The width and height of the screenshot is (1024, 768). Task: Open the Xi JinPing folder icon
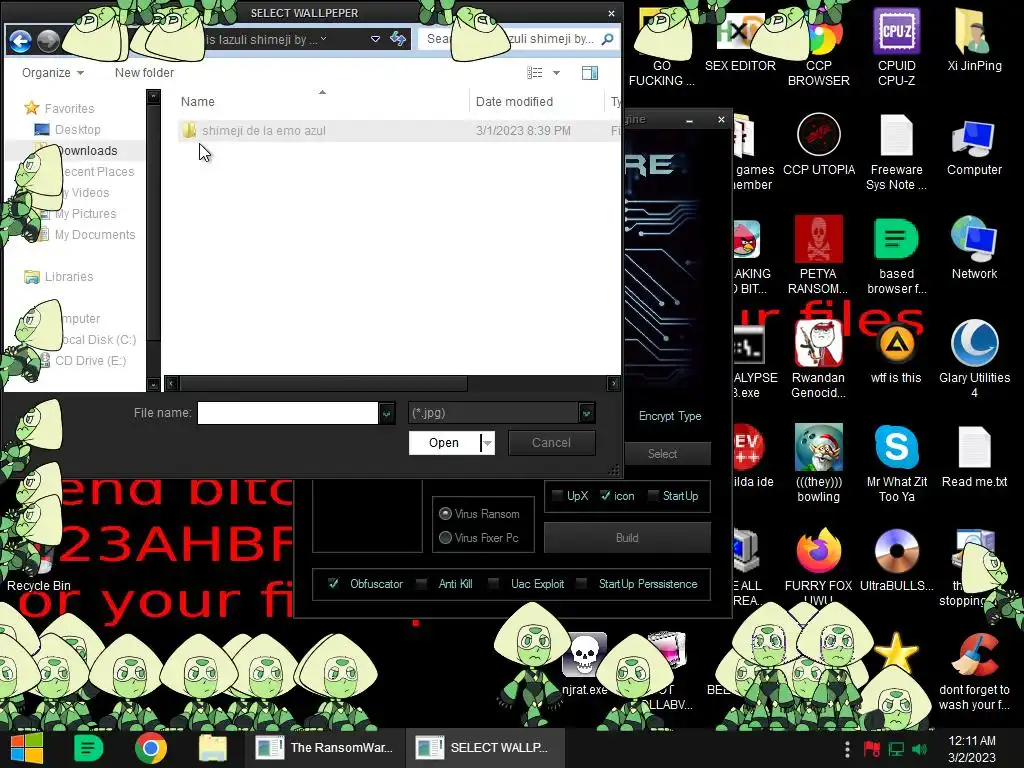pyautogui.click(x=974, y=40)
